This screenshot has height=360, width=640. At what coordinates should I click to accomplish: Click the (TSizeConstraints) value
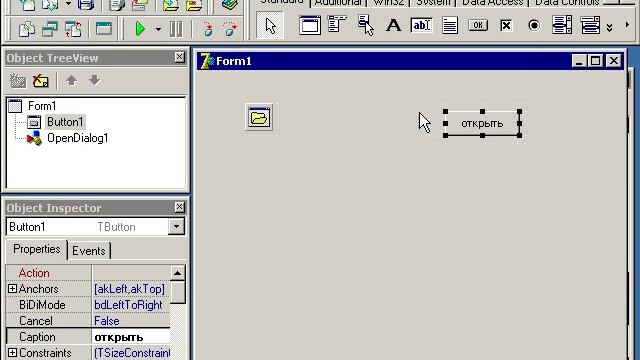[131, 353]
